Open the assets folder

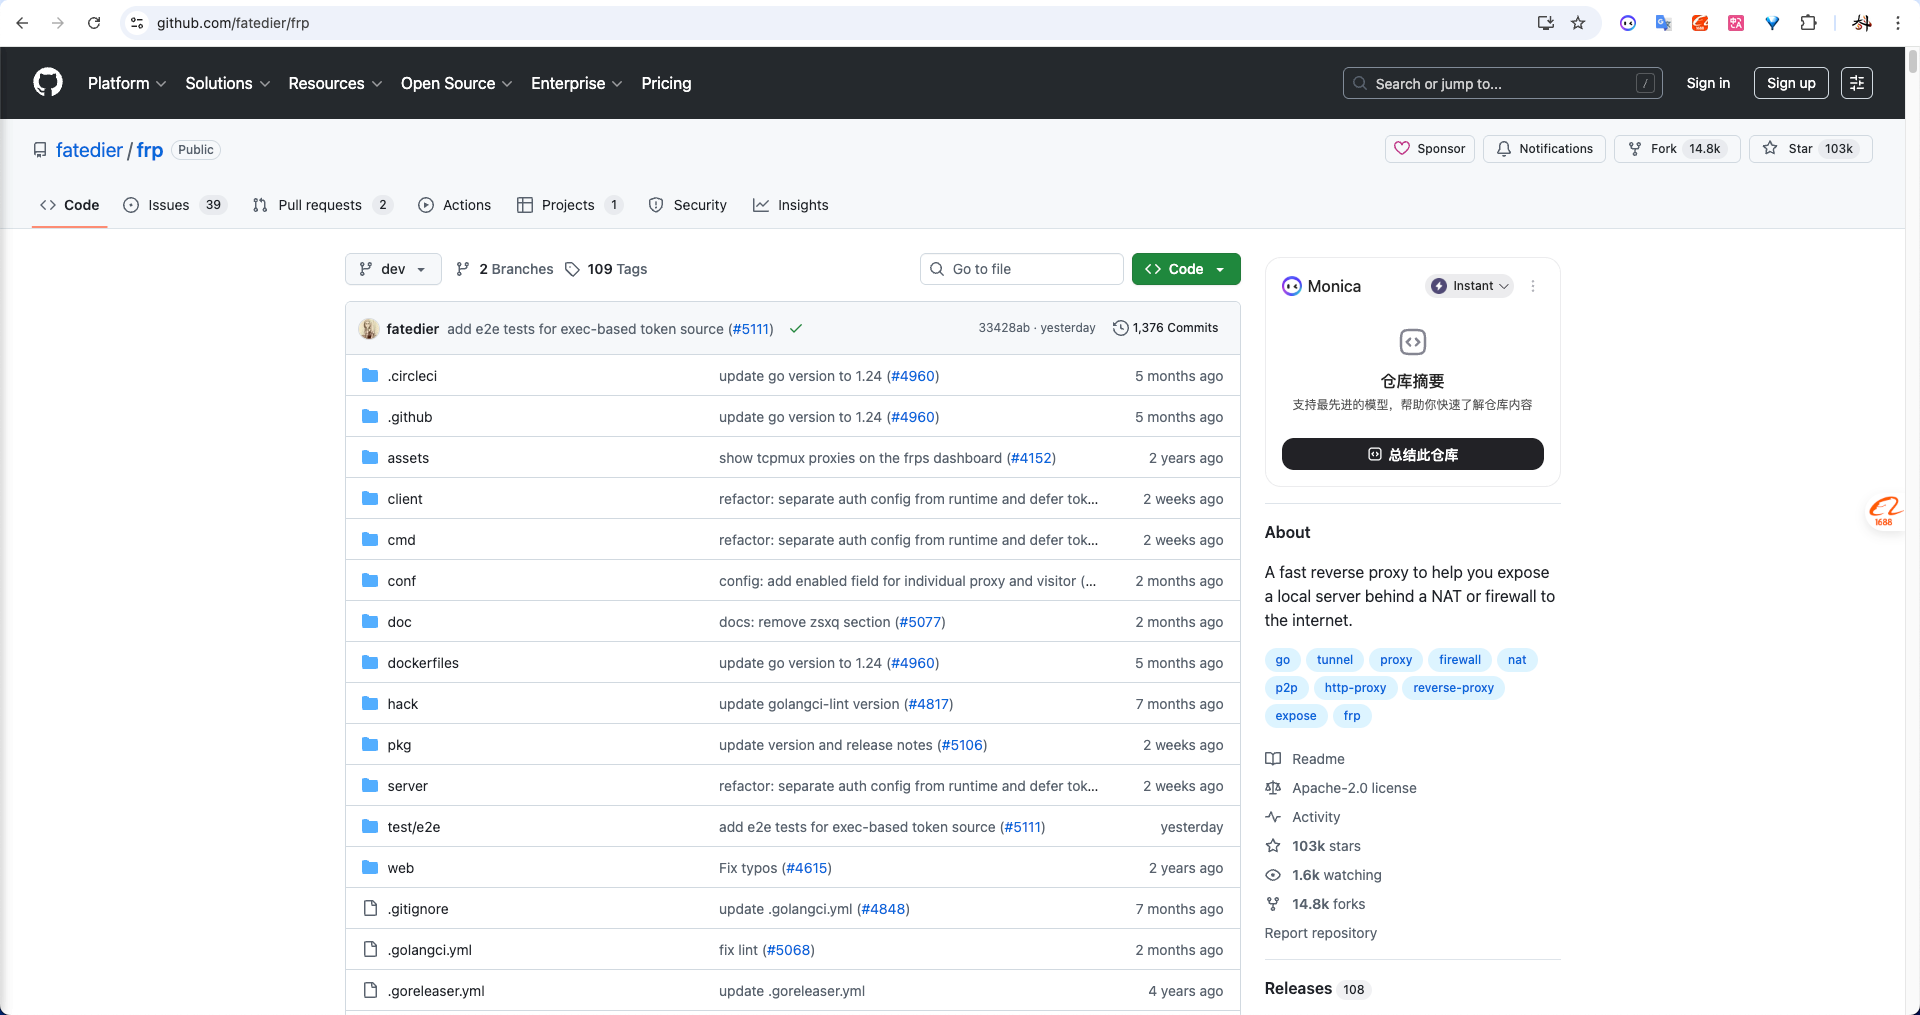click(x=408, y=458)
